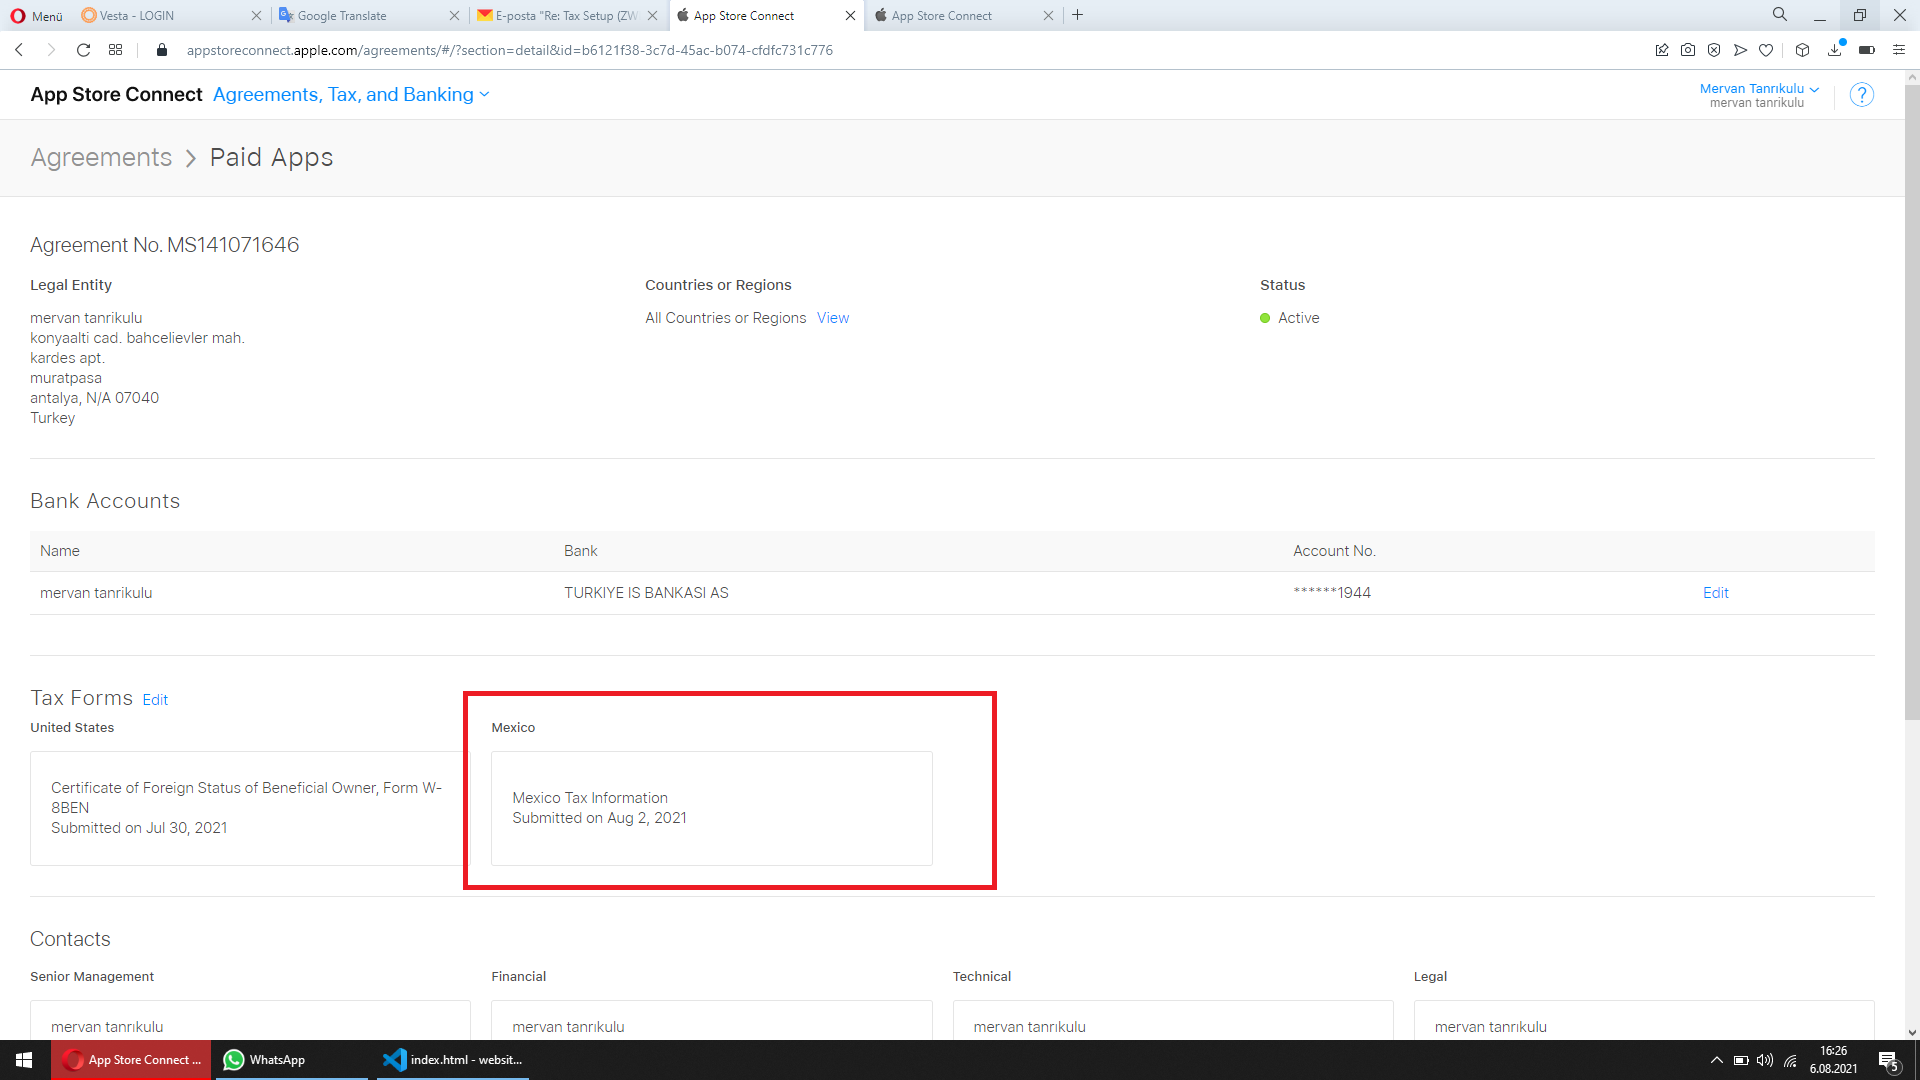1920x1080 pixels.
Task: Open the ad blocker shield icon
Action: point(1714,50)
